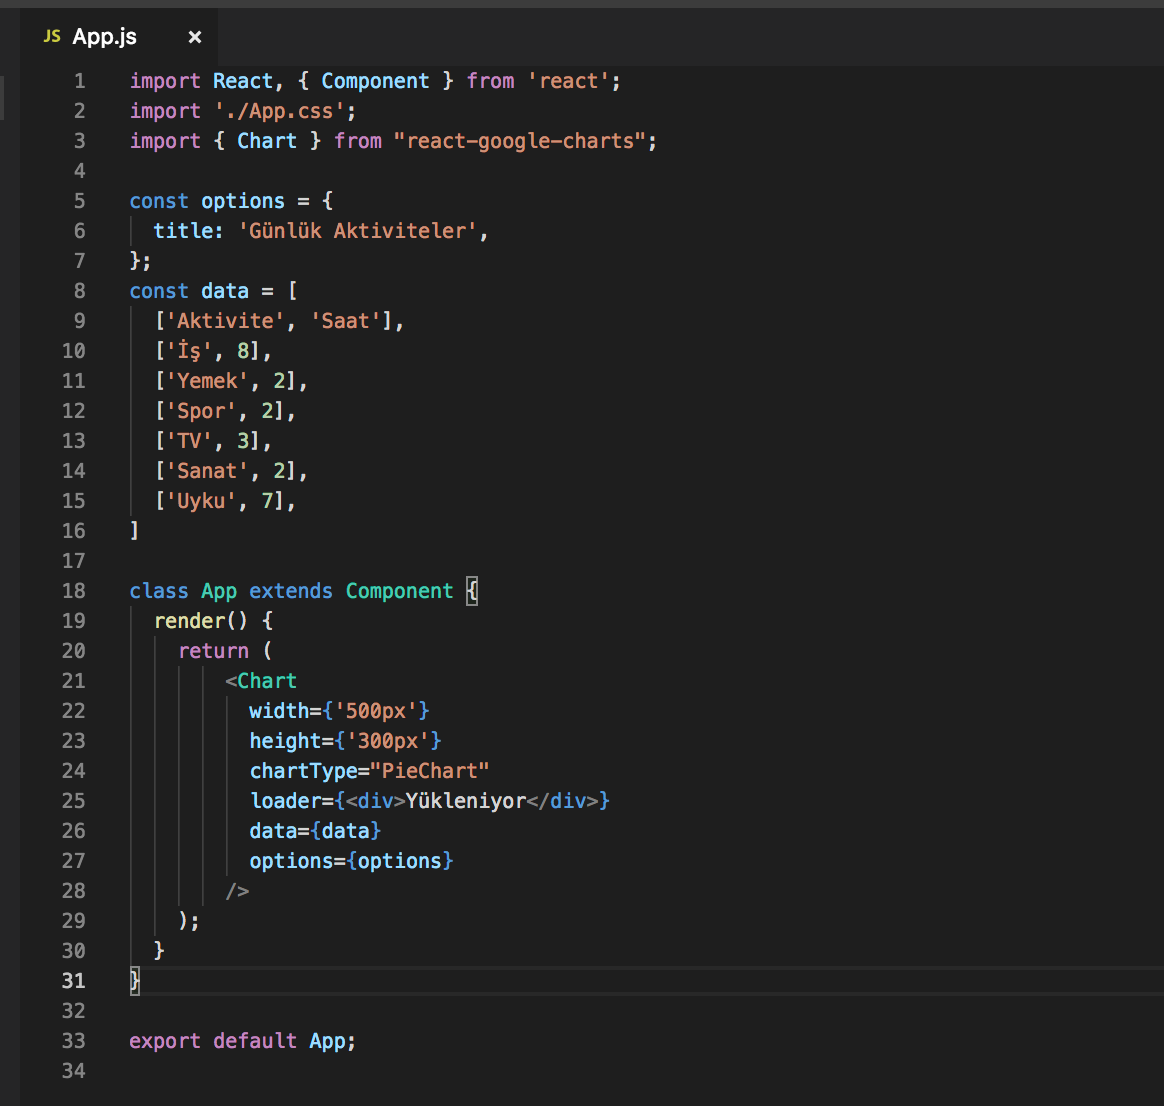The height and width of the screenshot is (1106, 1164).
Task: Click the opening brace after Component
Action: click(472, 591)
